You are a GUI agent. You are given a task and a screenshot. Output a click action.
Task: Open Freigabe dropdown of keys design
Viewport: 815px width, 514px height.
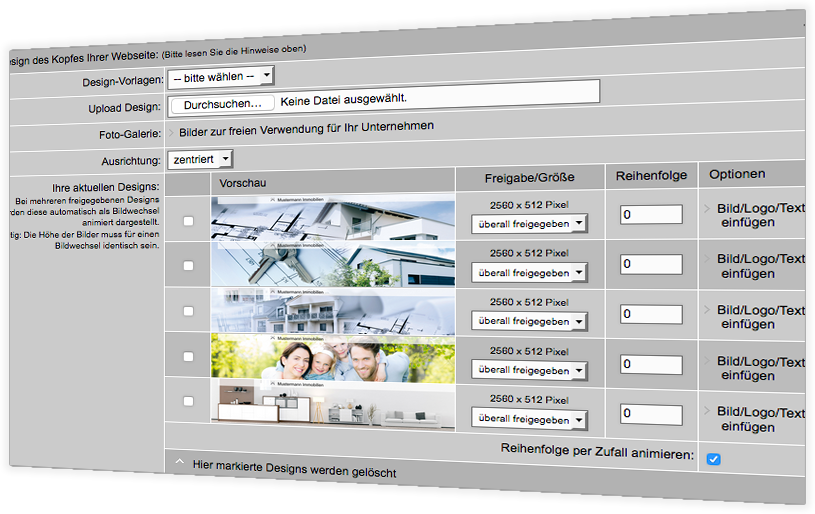tap(529, 272)
